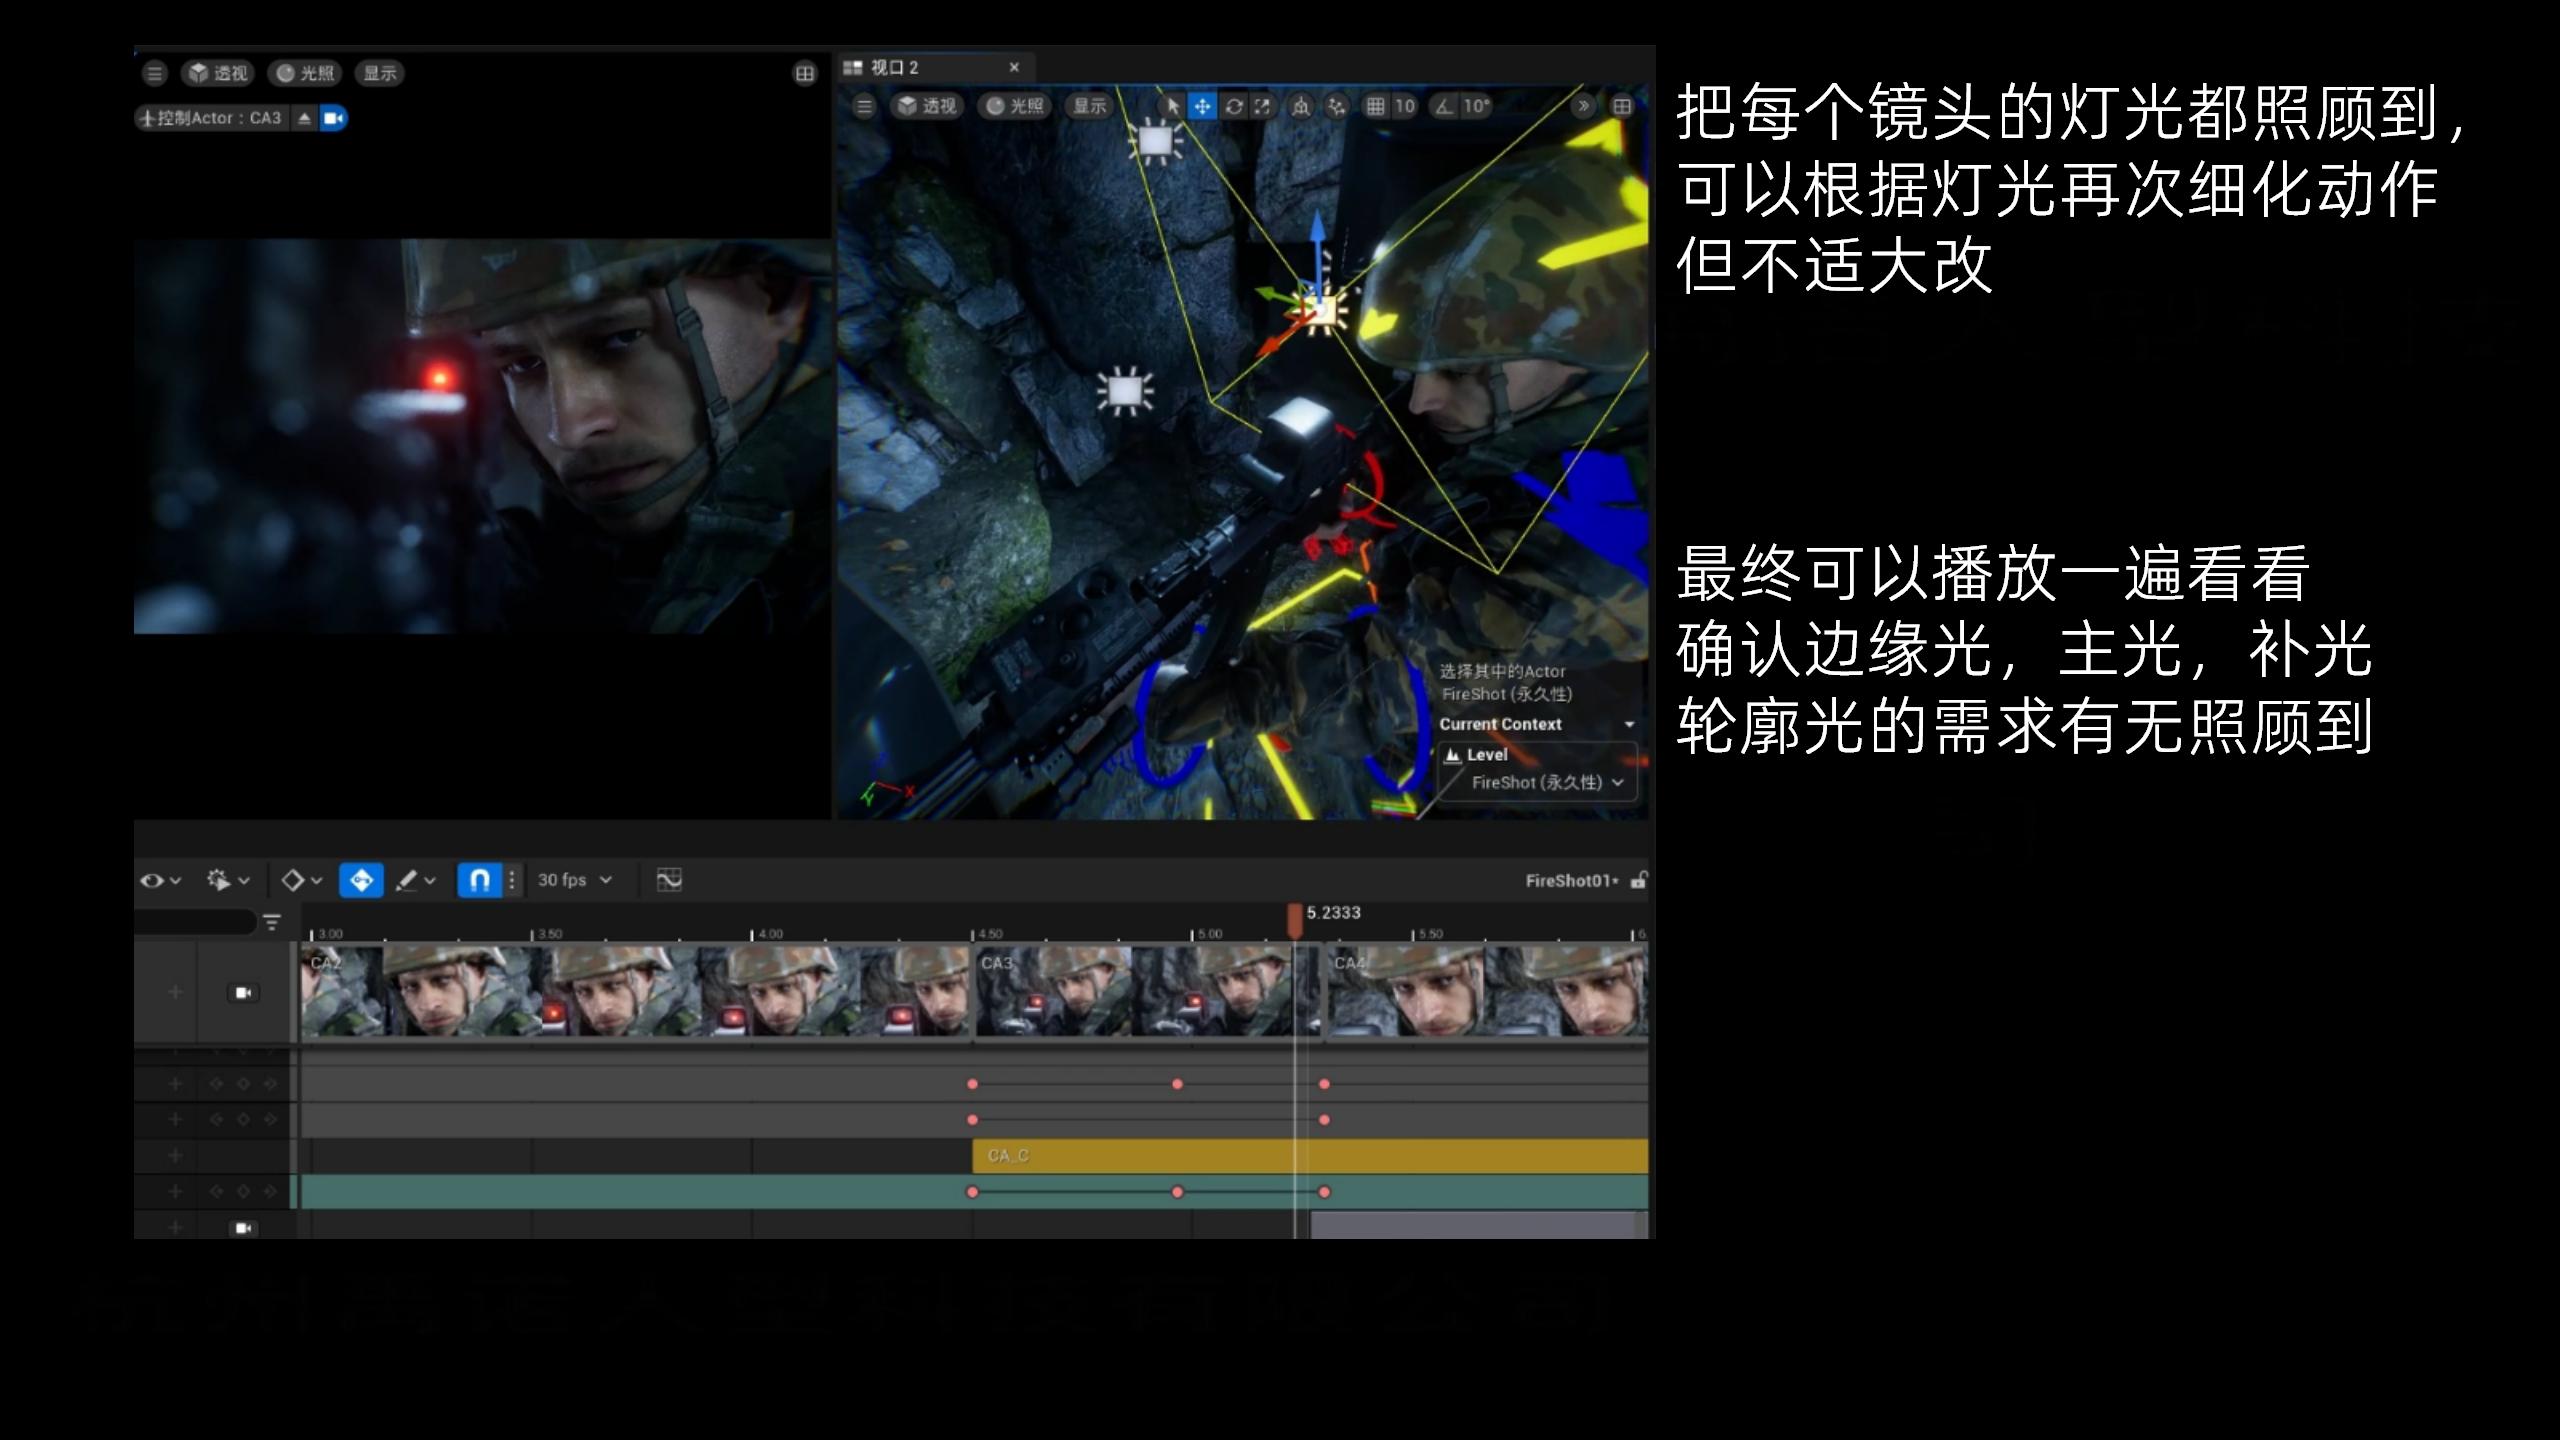Click the left viewport layout grid icon
Image resolution: width=2560 pixels, height=1440 pixels.
[x=804, y=73]
